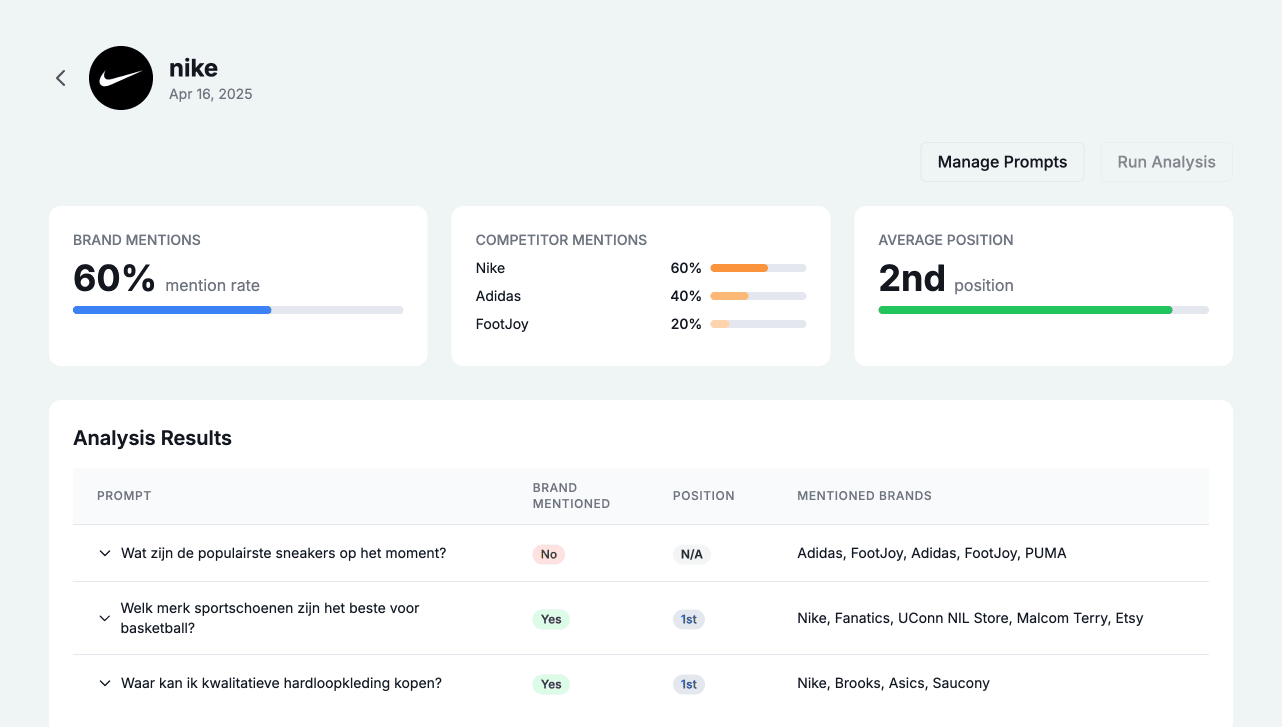Viewport: 1282px width, 727px height.
Task: Select 'Waar kan ik kwalitatieve hardloopkleding kopen?'
Action: tap(281, 683)
